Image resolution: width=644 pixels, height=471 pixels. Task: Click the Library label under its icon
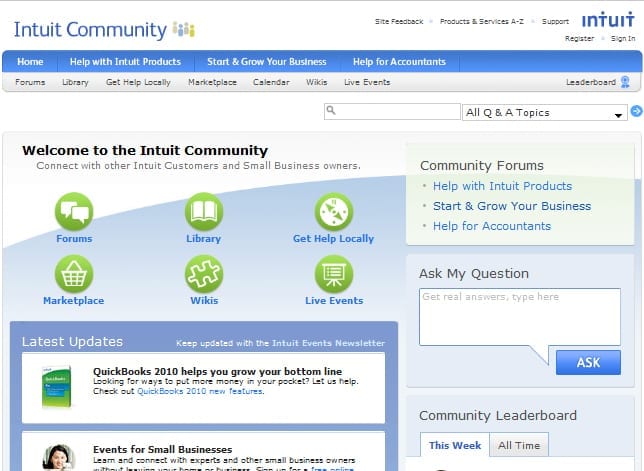pos(204,239)
